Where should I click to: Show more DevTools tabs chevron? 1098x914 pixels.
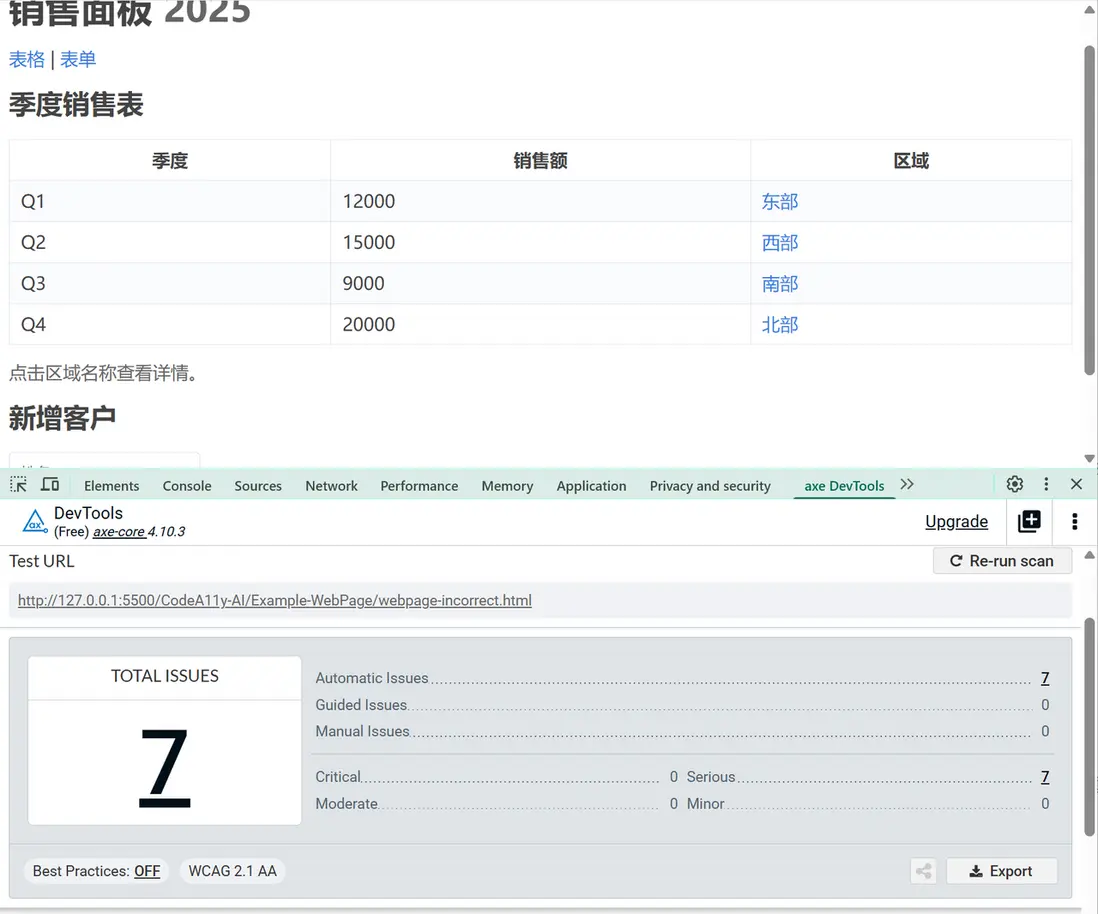click(x=907, y=484)
